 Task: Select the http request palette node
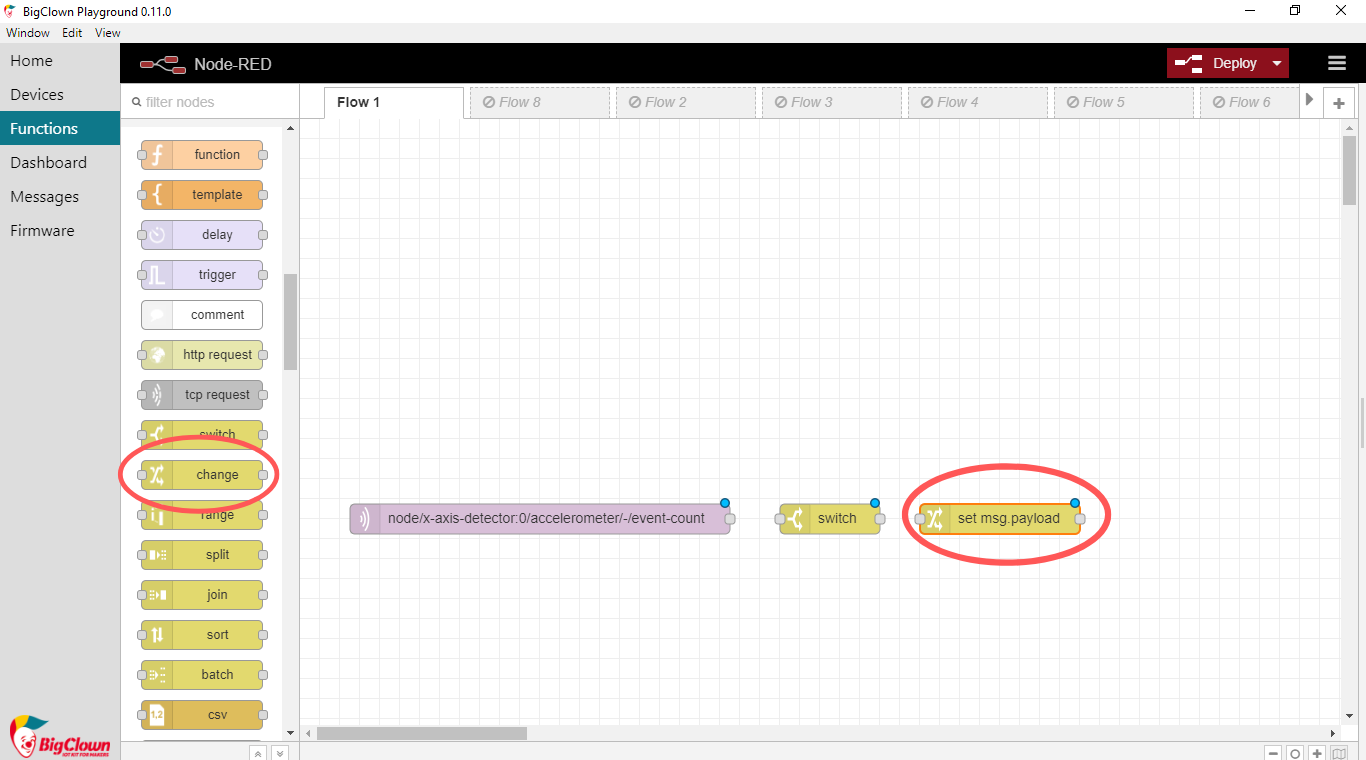202,355
